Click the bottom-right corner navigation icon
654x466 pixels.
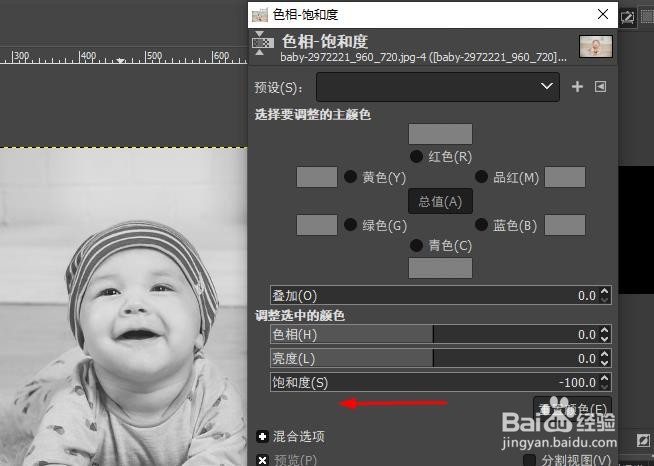pyautogui.click(x=644, y=441)
